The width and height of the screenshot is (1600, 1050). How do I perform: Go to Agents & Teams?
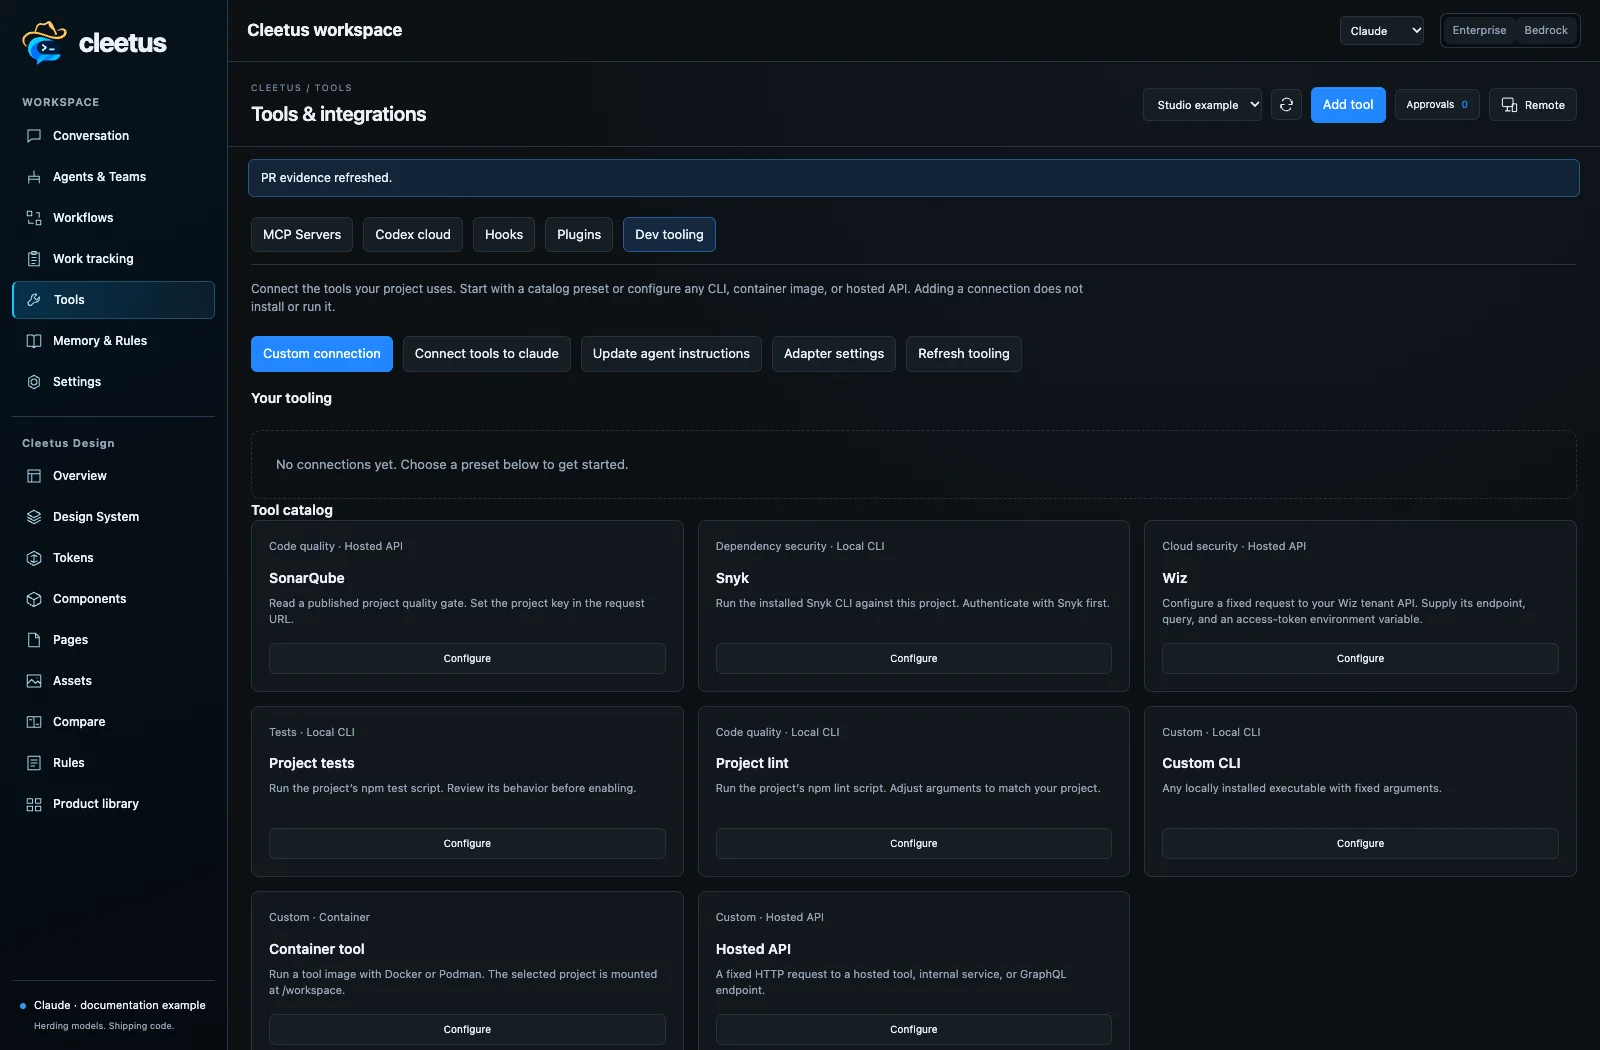pos(113,177)
